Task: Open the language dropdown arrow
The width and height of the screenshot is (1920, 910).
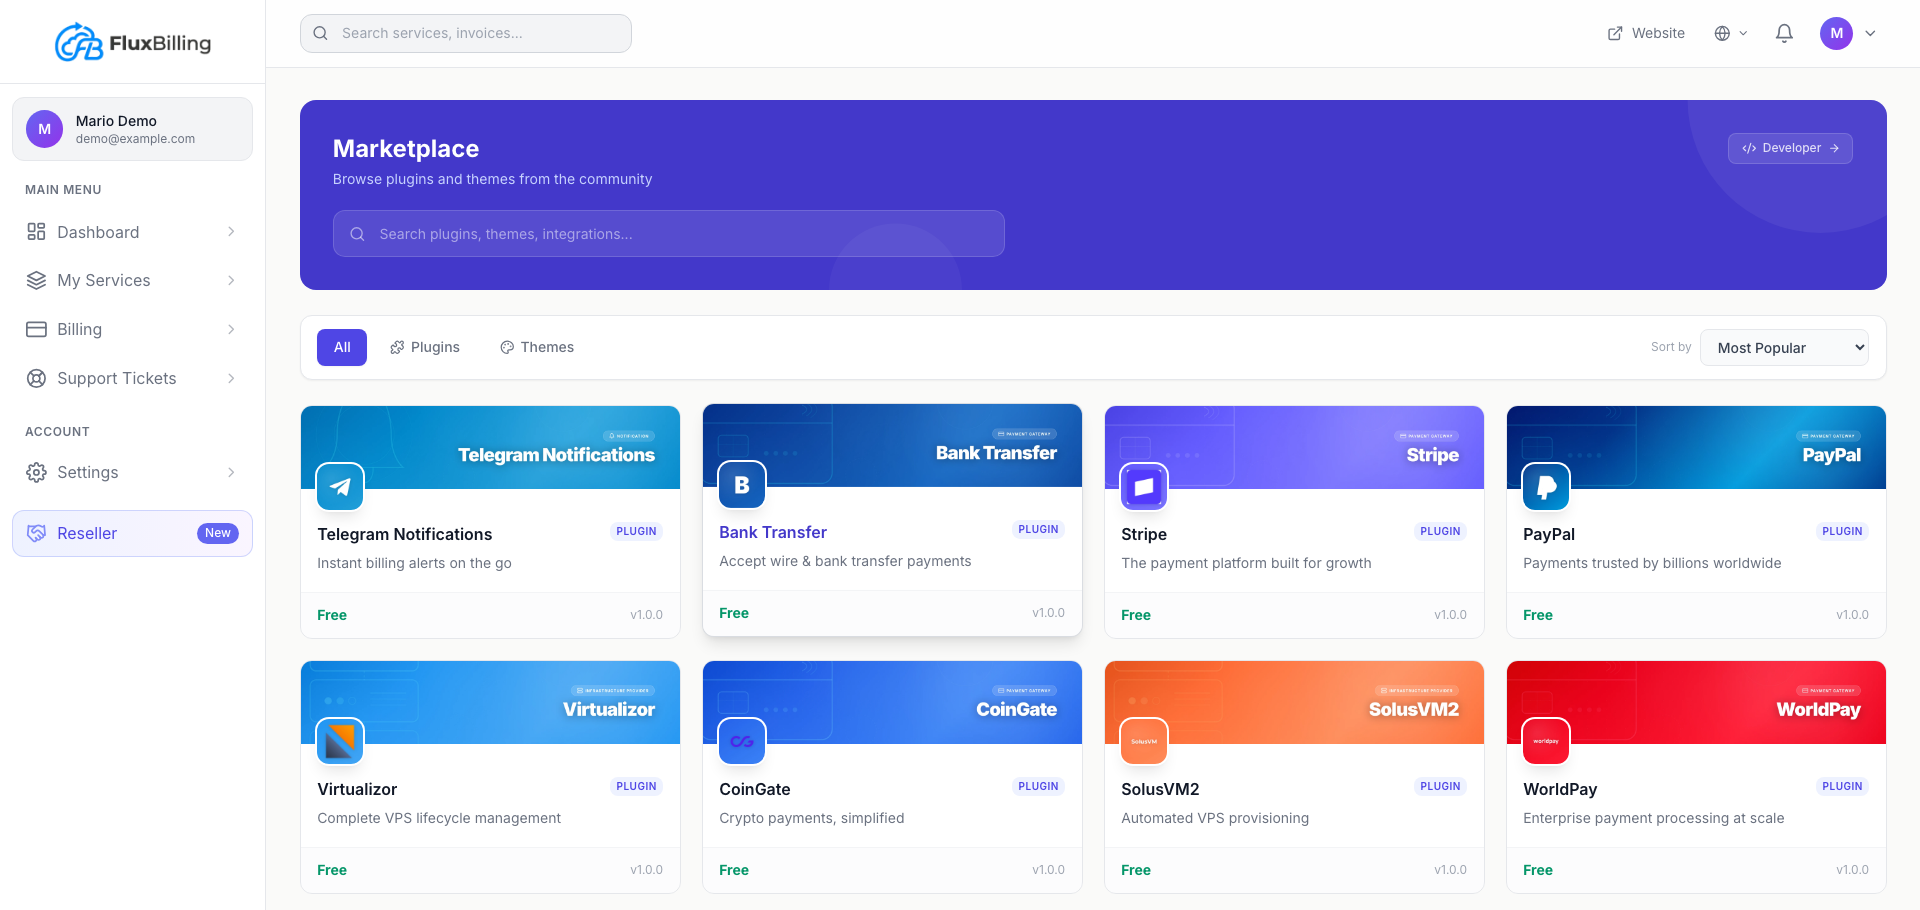Action: tap(1743, 33)
